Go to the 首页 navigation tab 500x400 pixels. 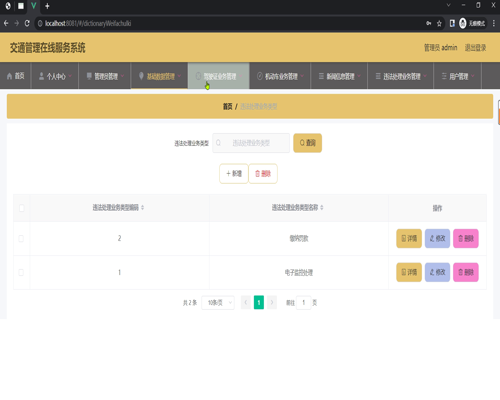pyautogui.click(x=15, y=76)
